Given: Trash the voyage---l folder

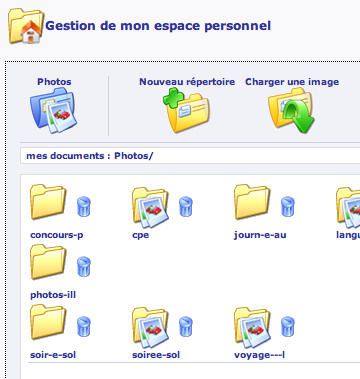Looking at the screenshot, I should tap(288, 327).
